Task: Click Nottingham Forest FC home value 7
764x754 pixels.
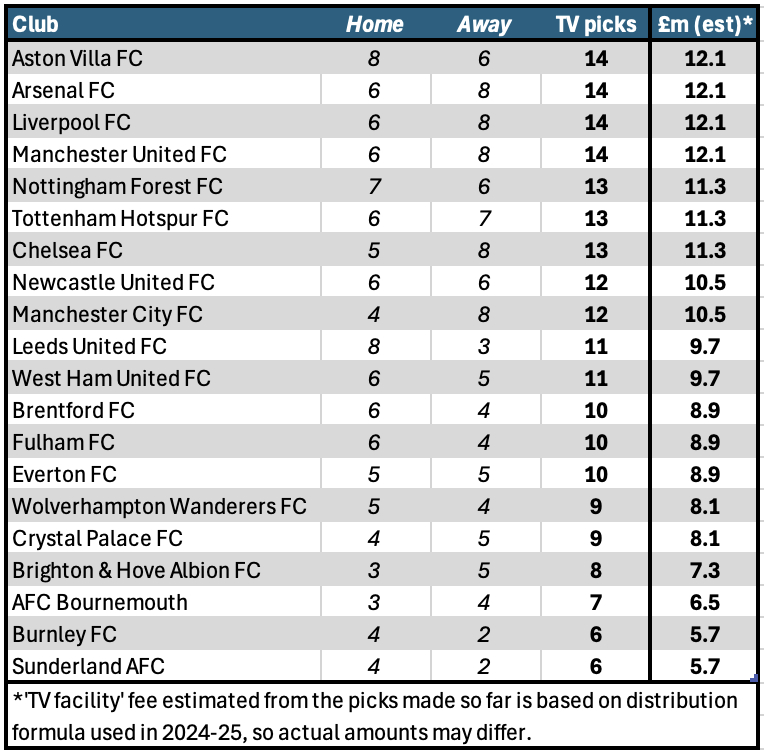Action: pos(374,186)
